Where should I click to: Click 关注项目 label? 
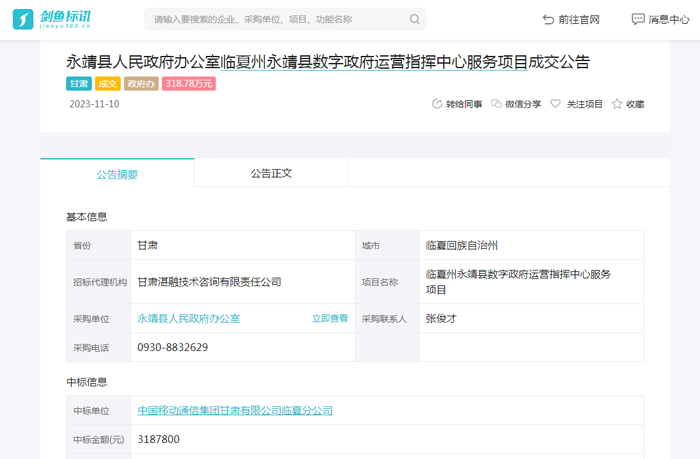tap(585, 104)
